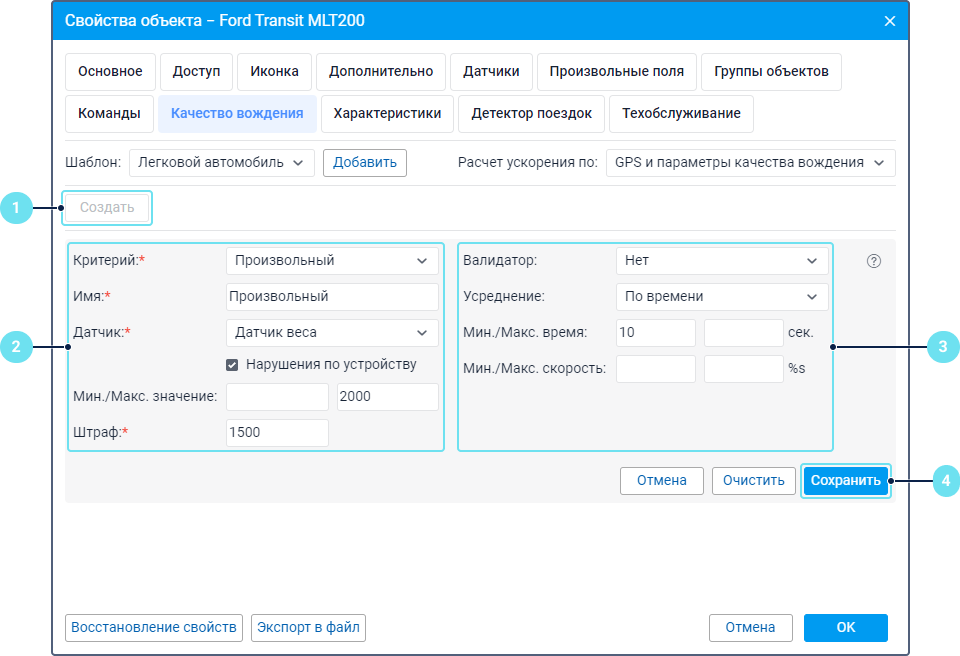This screenshot has height=656, width=960.
Task: Open the Иконка tab
Action: click(274, 72)
